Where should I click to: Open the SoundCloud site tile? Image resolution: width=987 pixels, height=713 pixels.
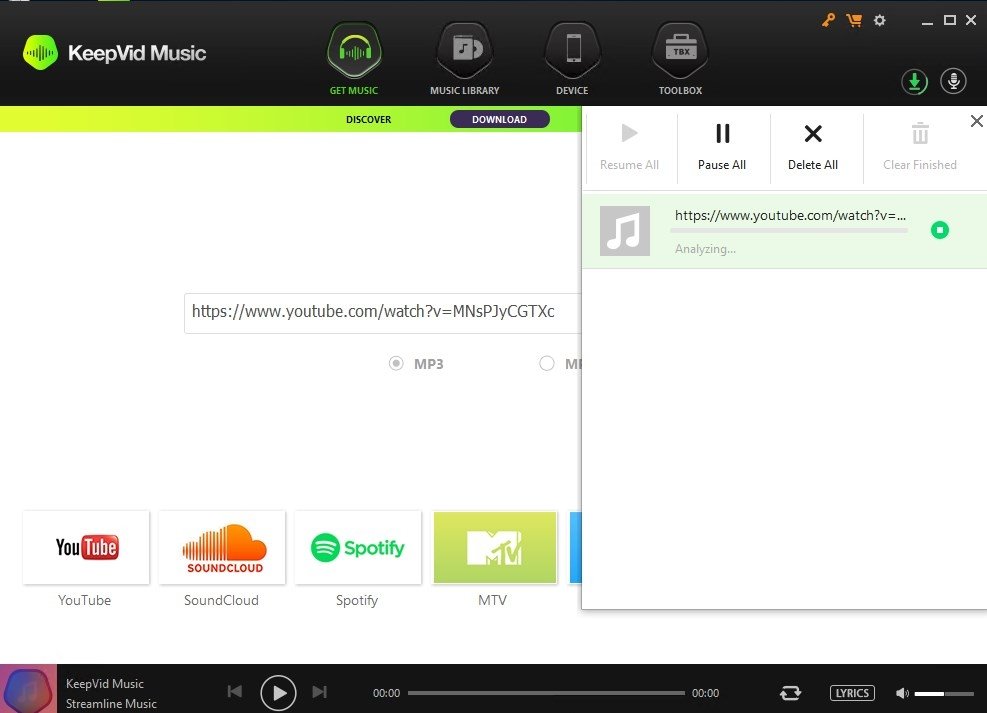click(x=222, y=547)
